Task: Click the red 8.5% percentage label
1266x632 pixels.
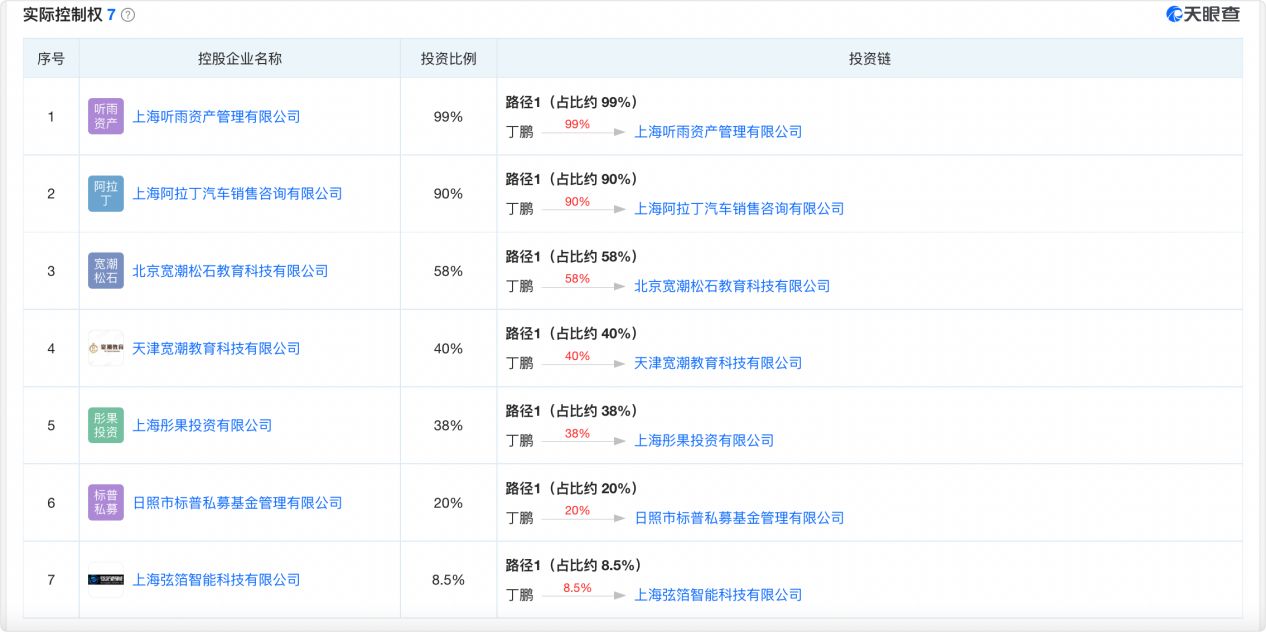Action: (575, 589)
